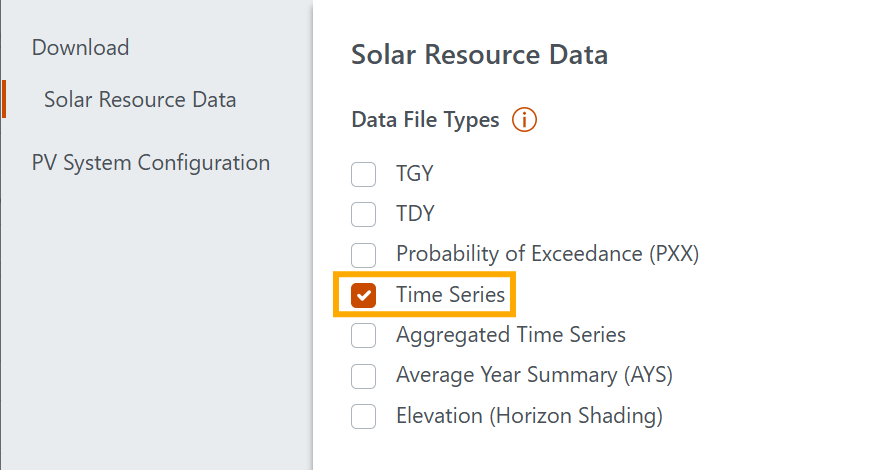
Task: Click the Solar Resource Data page heading
Action: tap(479, 55)
